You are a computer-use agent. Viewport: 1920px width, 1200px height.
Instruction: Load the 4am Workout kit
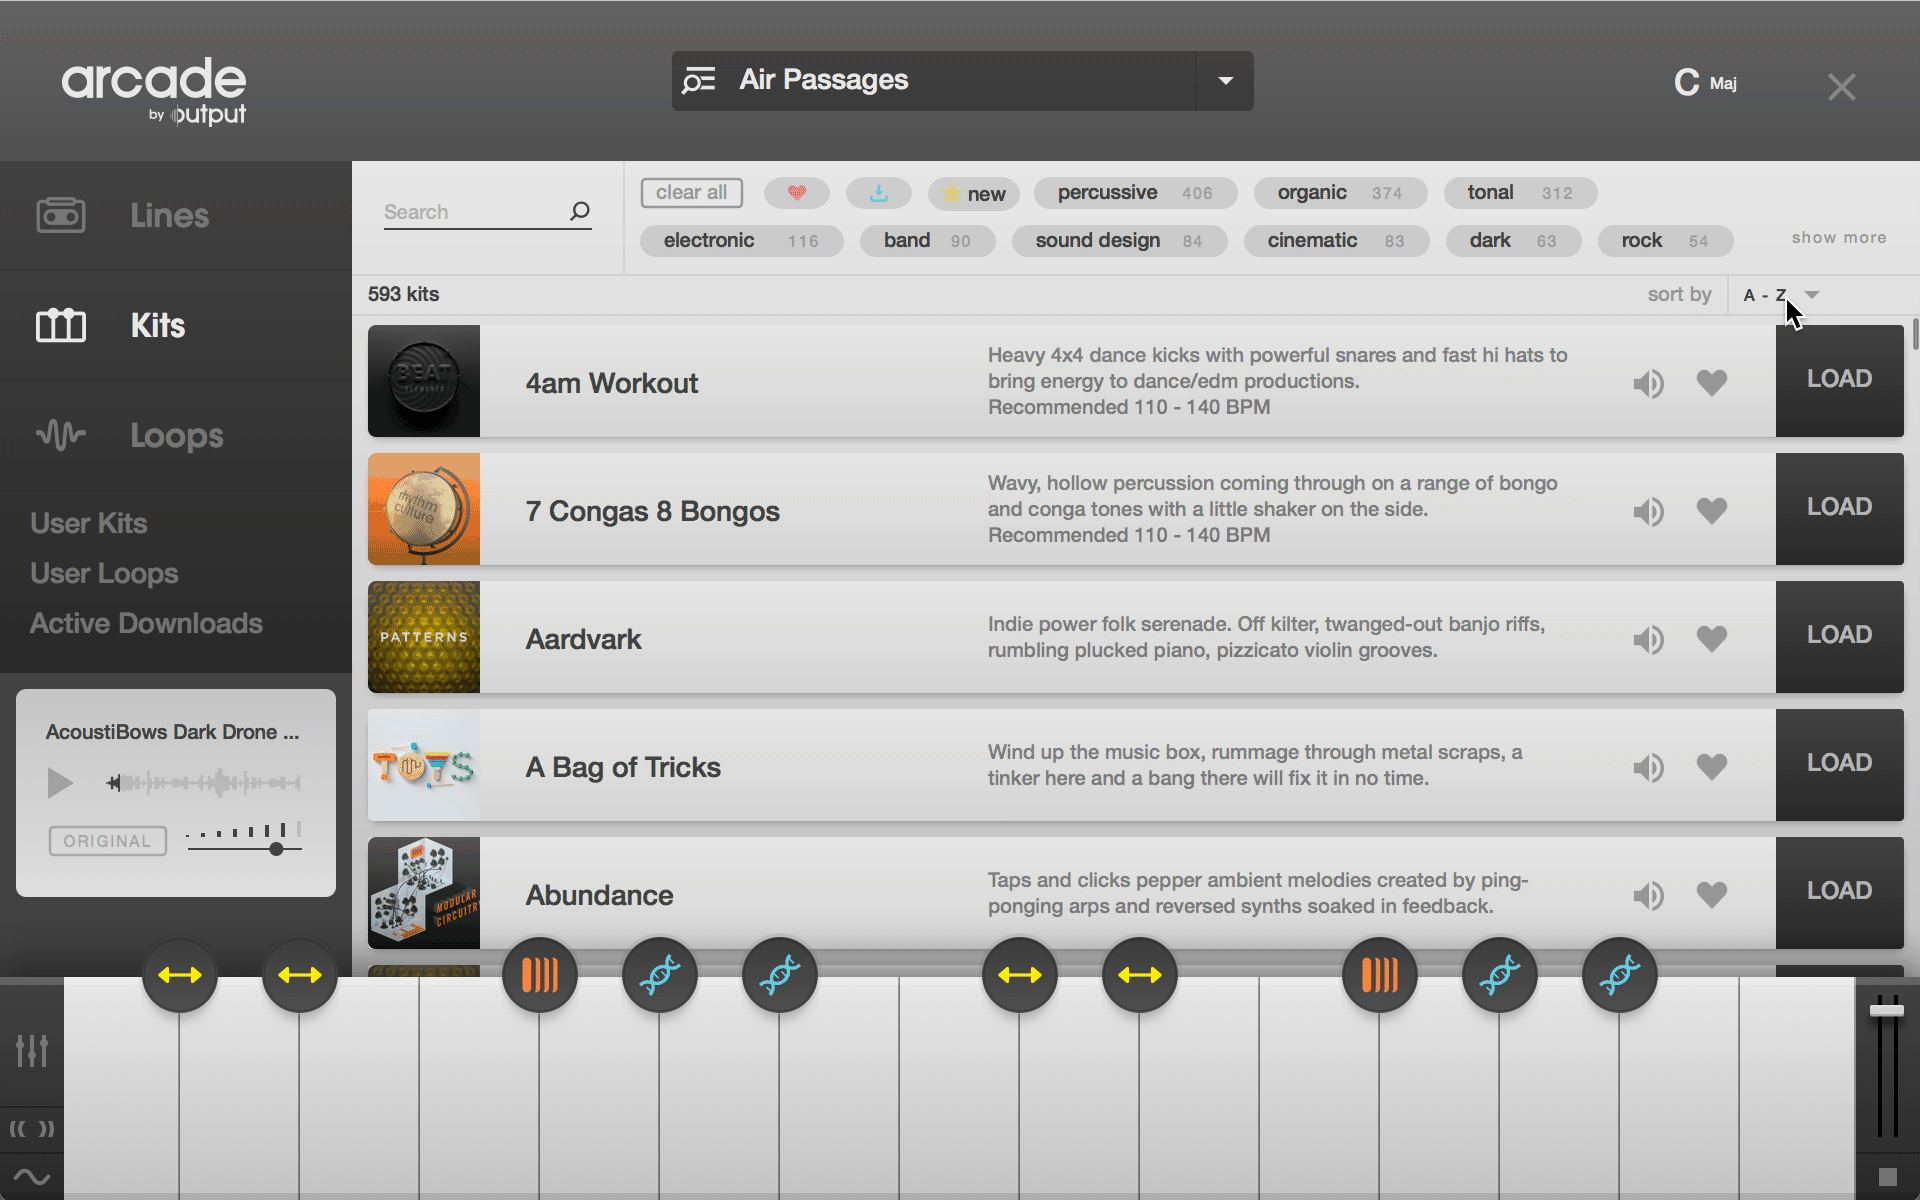1839,380
